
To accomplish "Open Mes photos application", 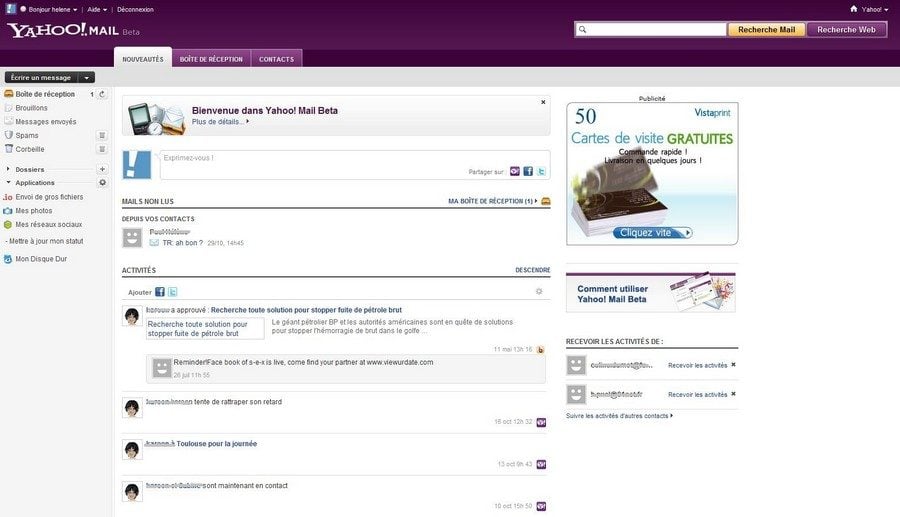I will coord(34,211).
